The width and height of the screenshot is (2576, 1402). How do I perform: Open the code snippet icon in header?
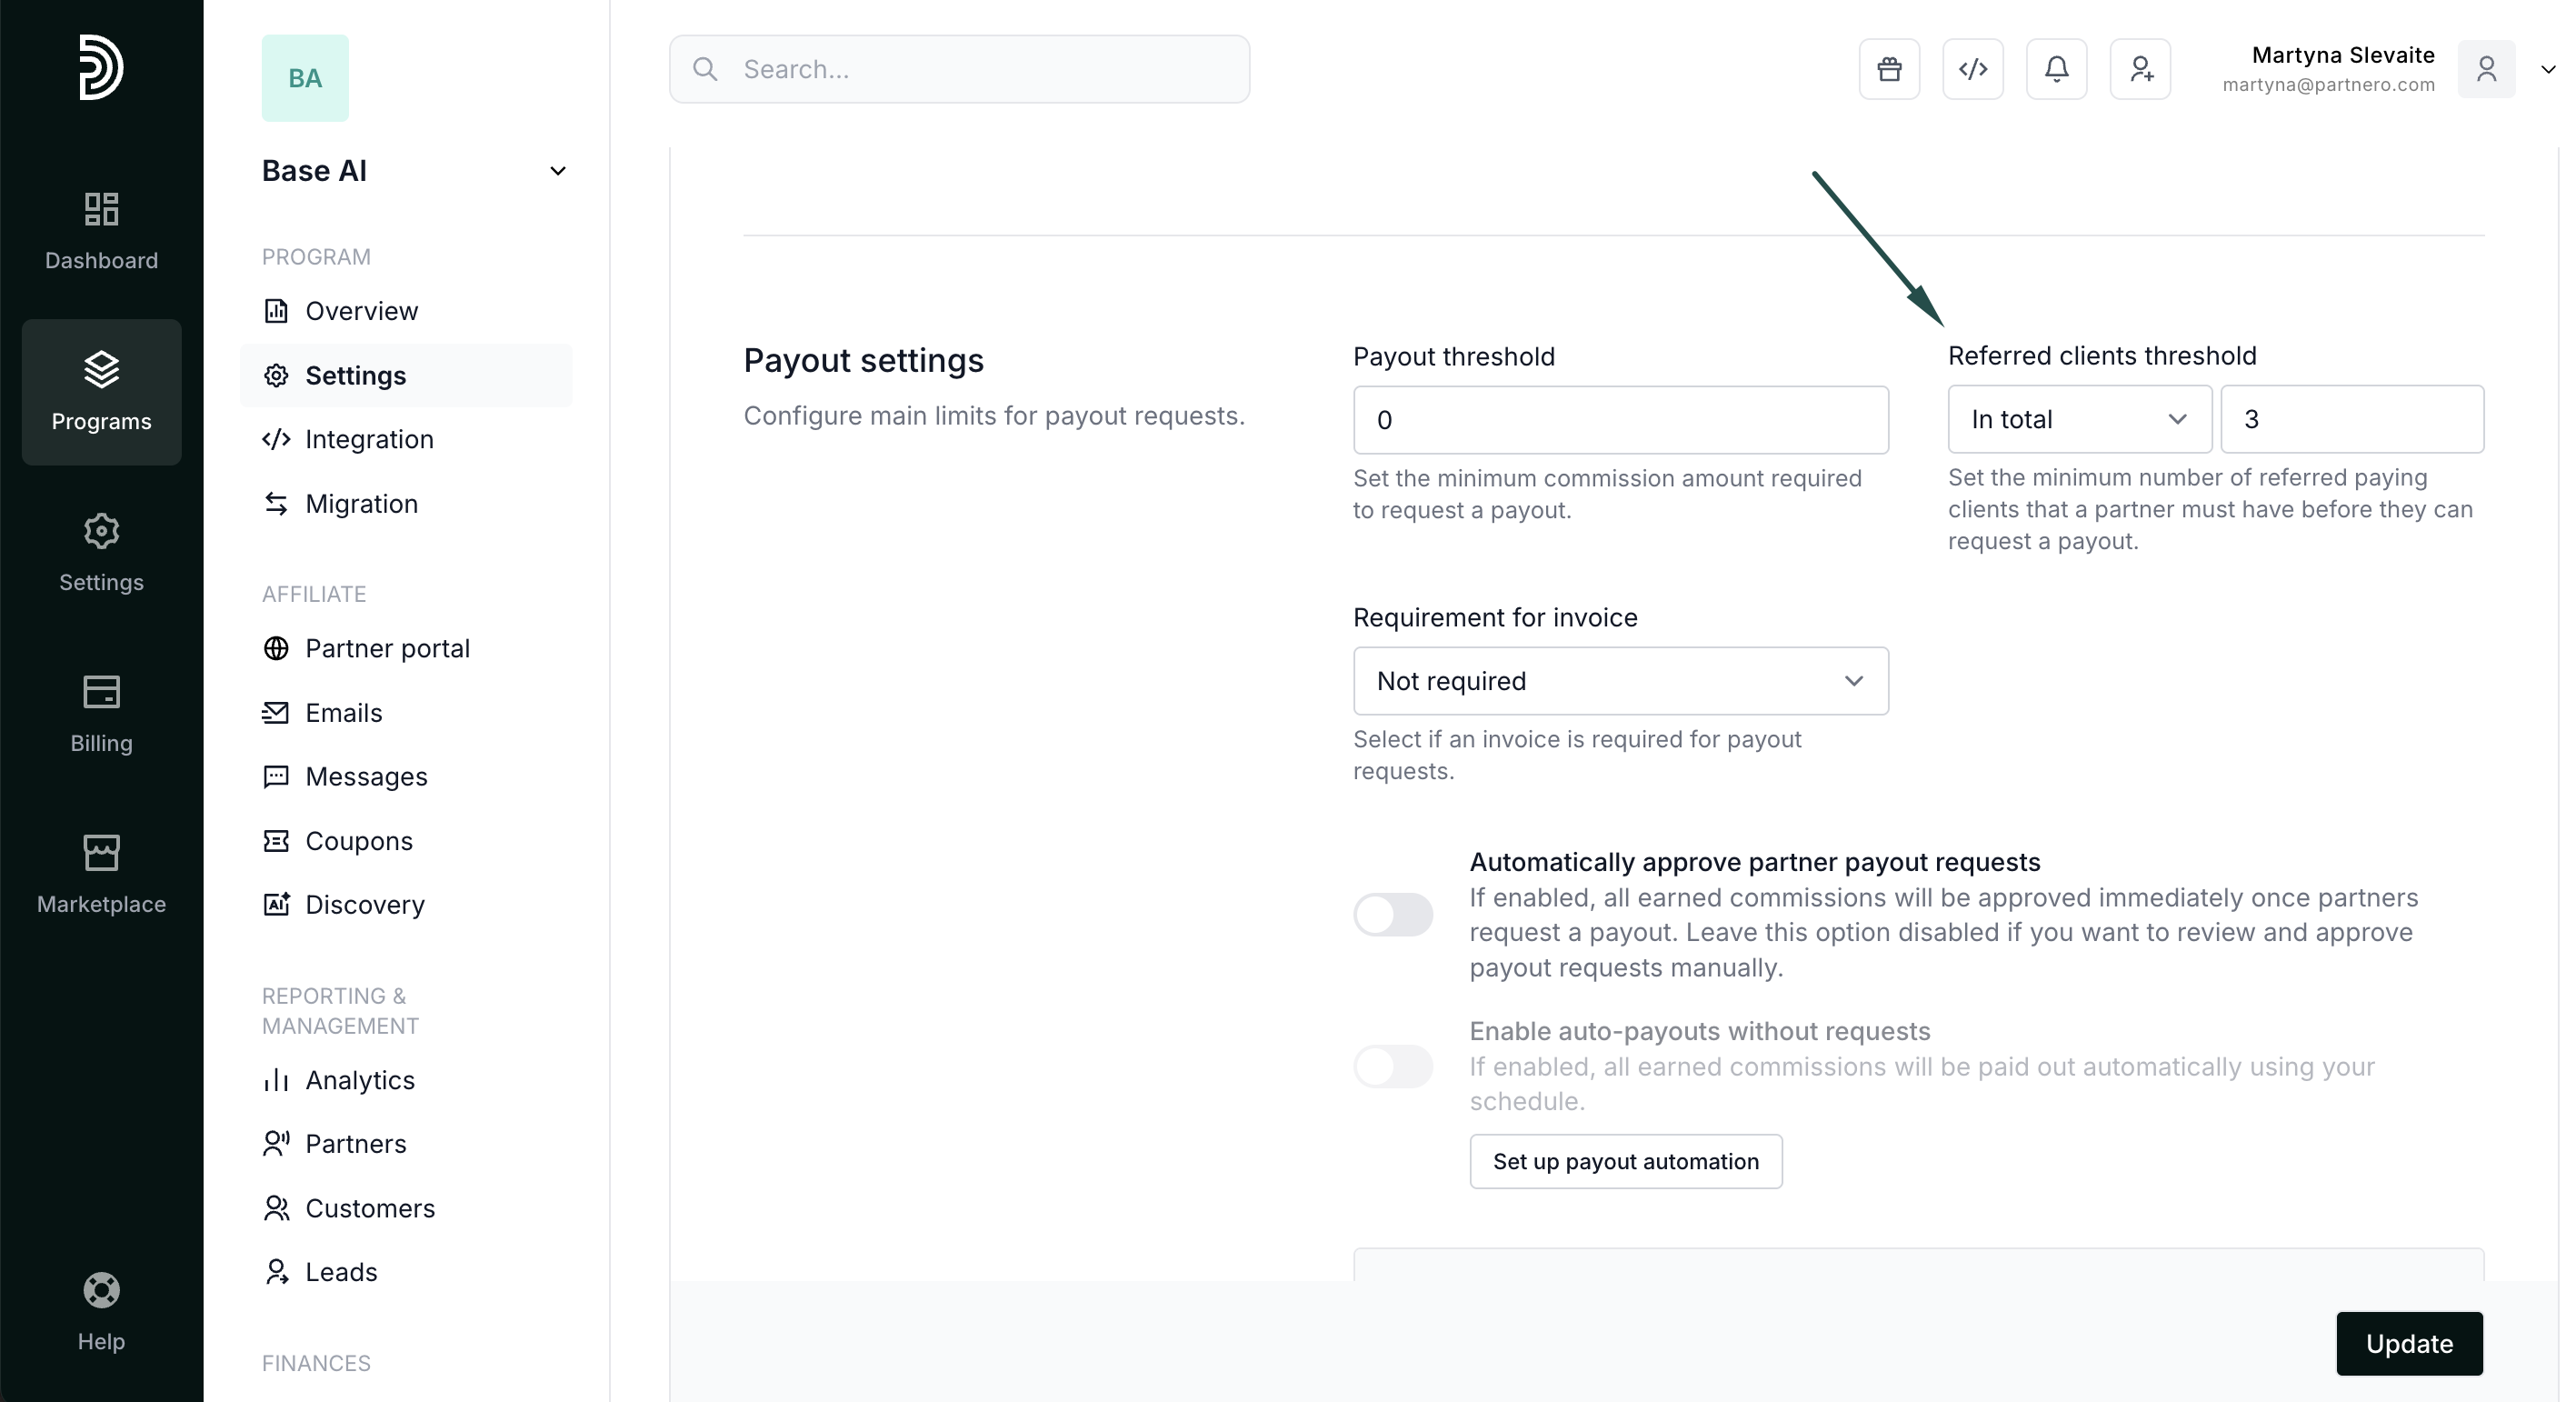(1972, 69)
